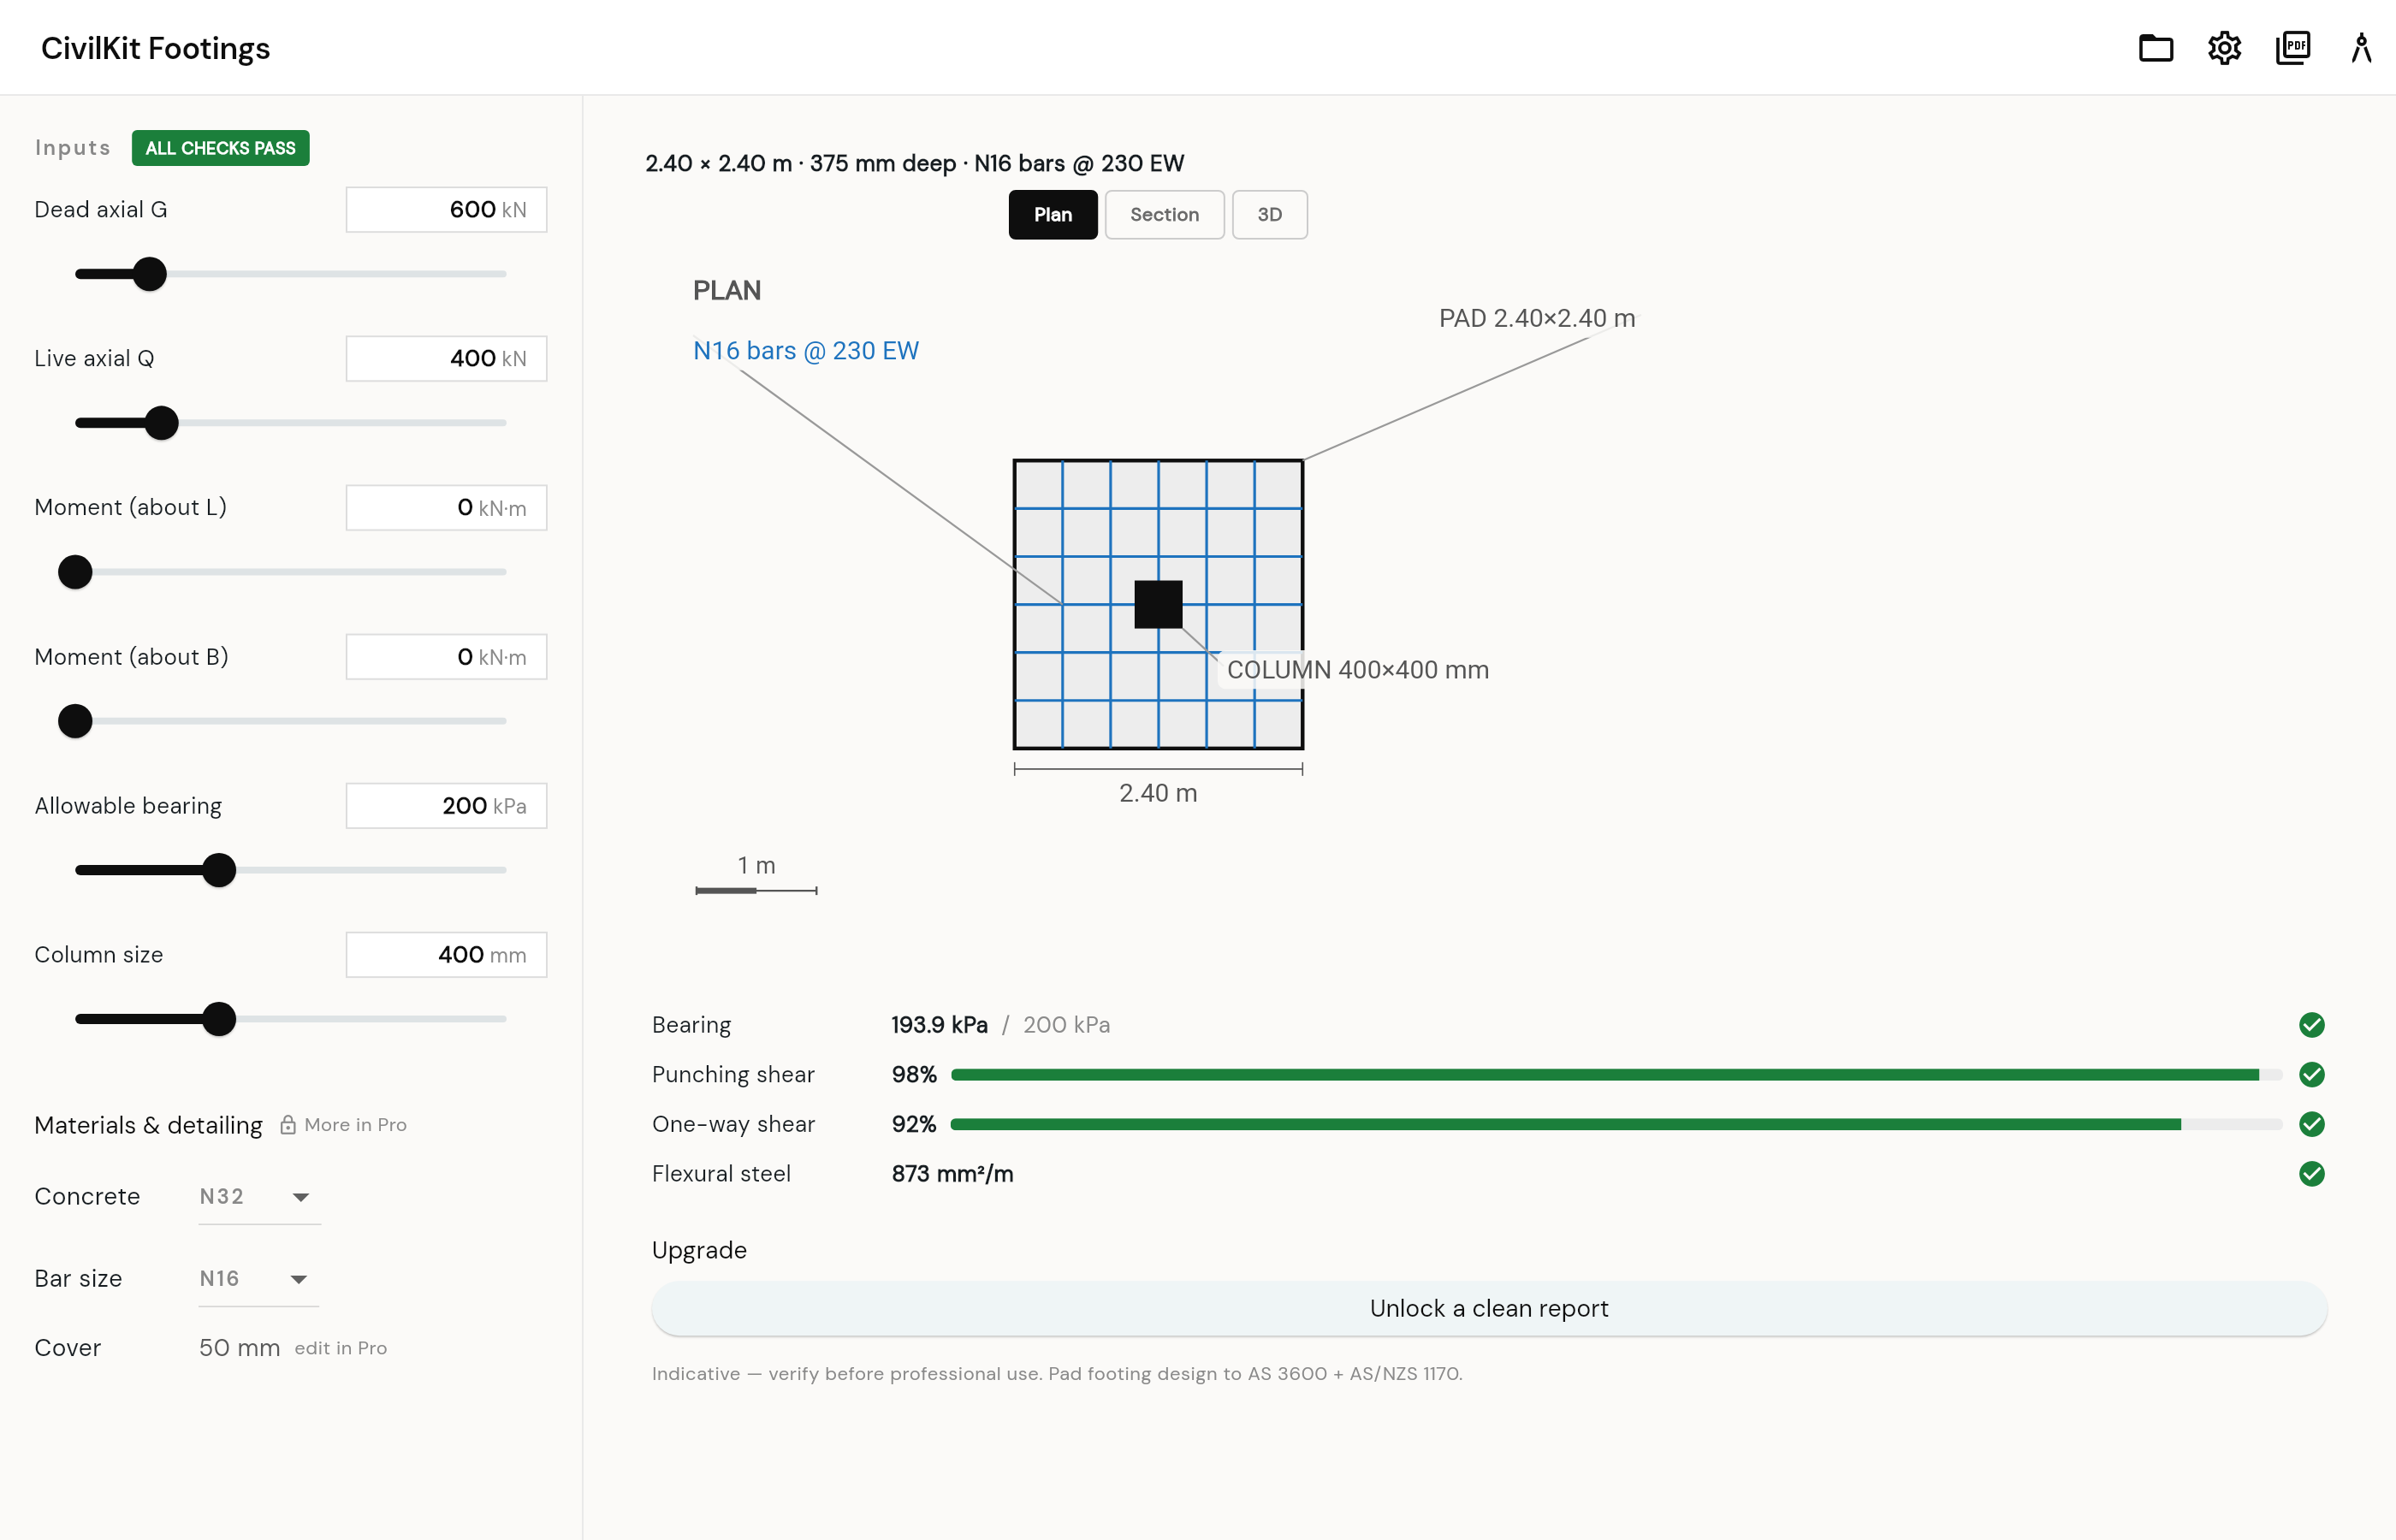This screenshot has height=1540, width=2396.
Task: Open the Bar size N16 dropdown
Action: pos(258,1279)
